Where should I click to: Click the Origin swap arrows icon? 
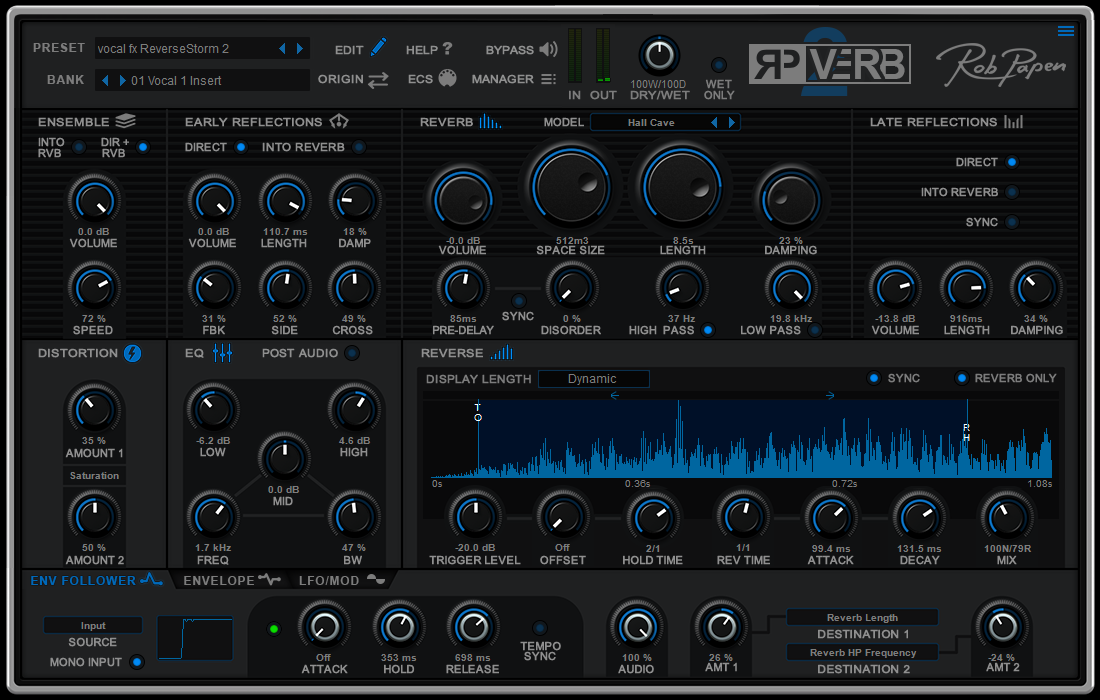[x=378, y=80]
